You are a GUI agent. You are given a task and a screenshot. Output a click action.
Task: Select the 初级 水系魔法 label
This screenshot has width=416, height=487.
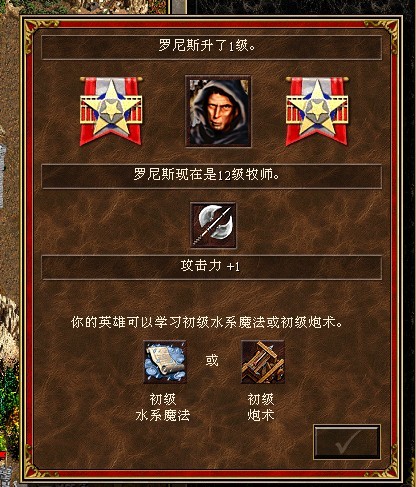[x=163, y=407]
